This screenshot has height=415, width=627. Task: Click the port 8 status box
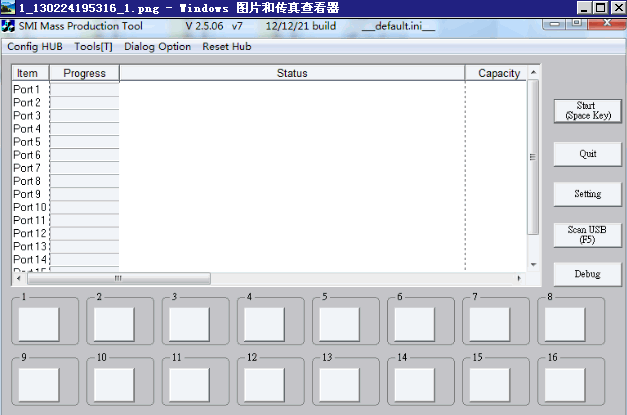click(x=565, y=324)
